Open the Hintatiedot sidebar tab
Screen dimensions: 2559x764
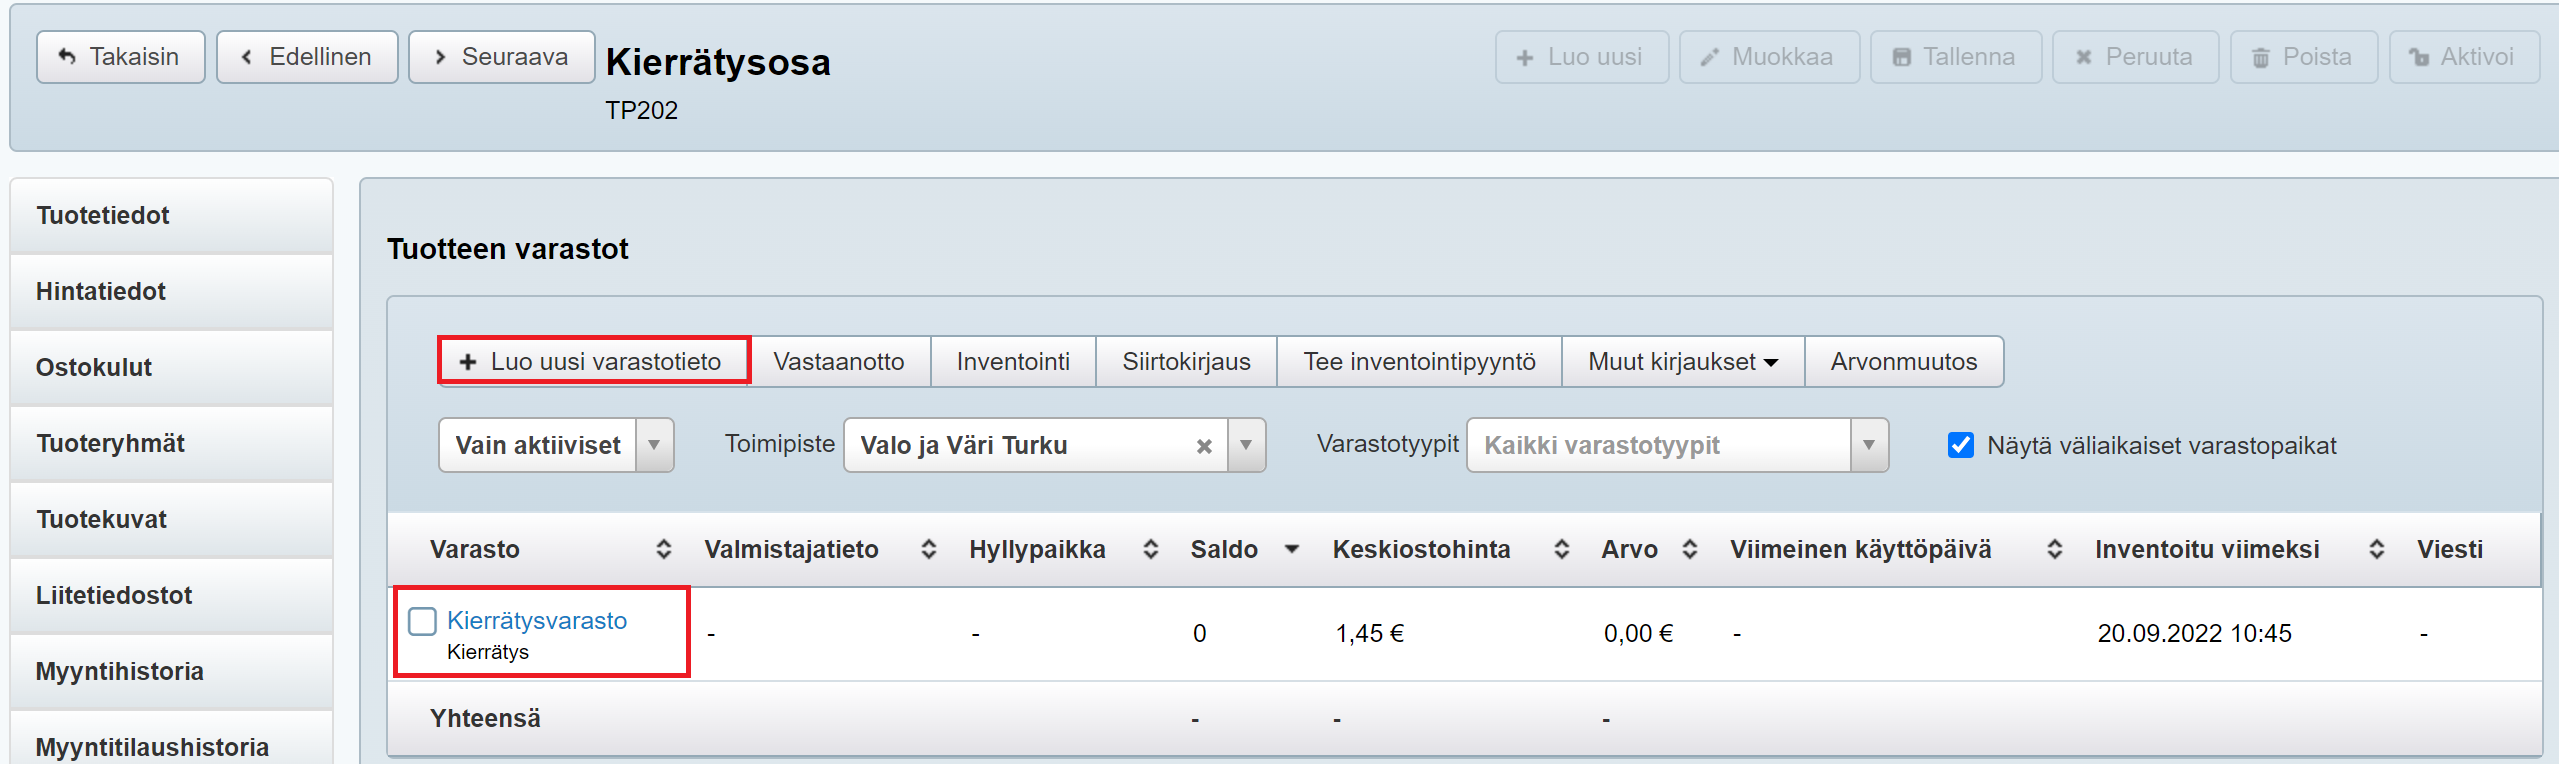pos(101,291)
